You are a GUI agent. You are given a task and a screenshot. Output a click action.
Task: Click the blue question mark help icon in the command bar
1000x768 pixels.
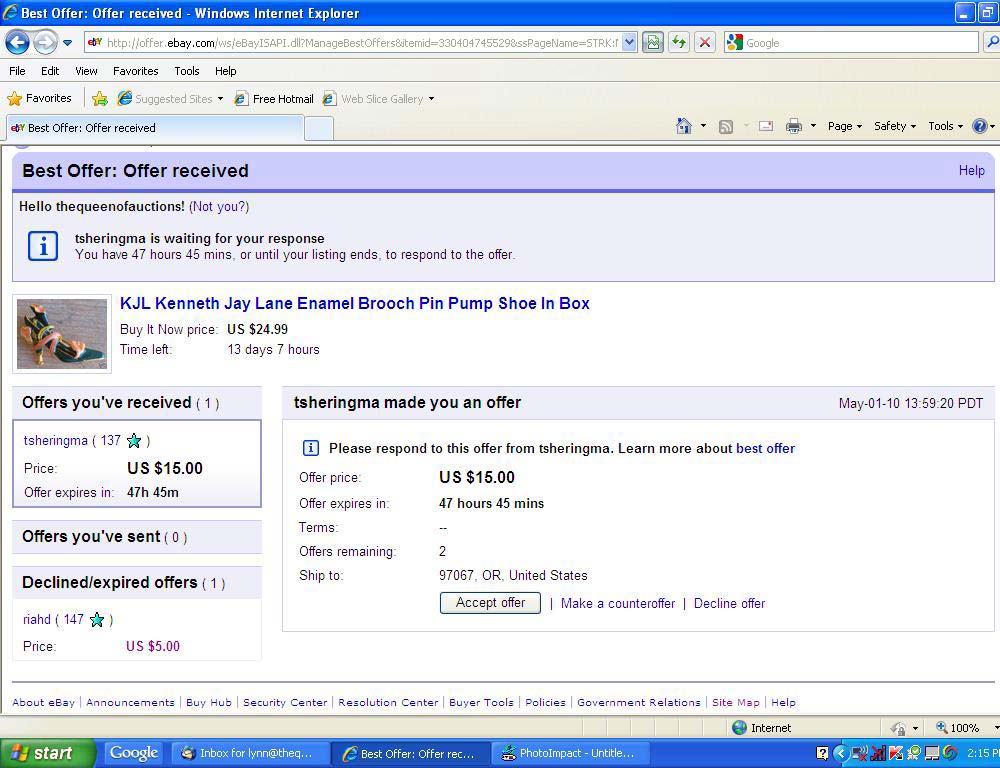[980, 126]
